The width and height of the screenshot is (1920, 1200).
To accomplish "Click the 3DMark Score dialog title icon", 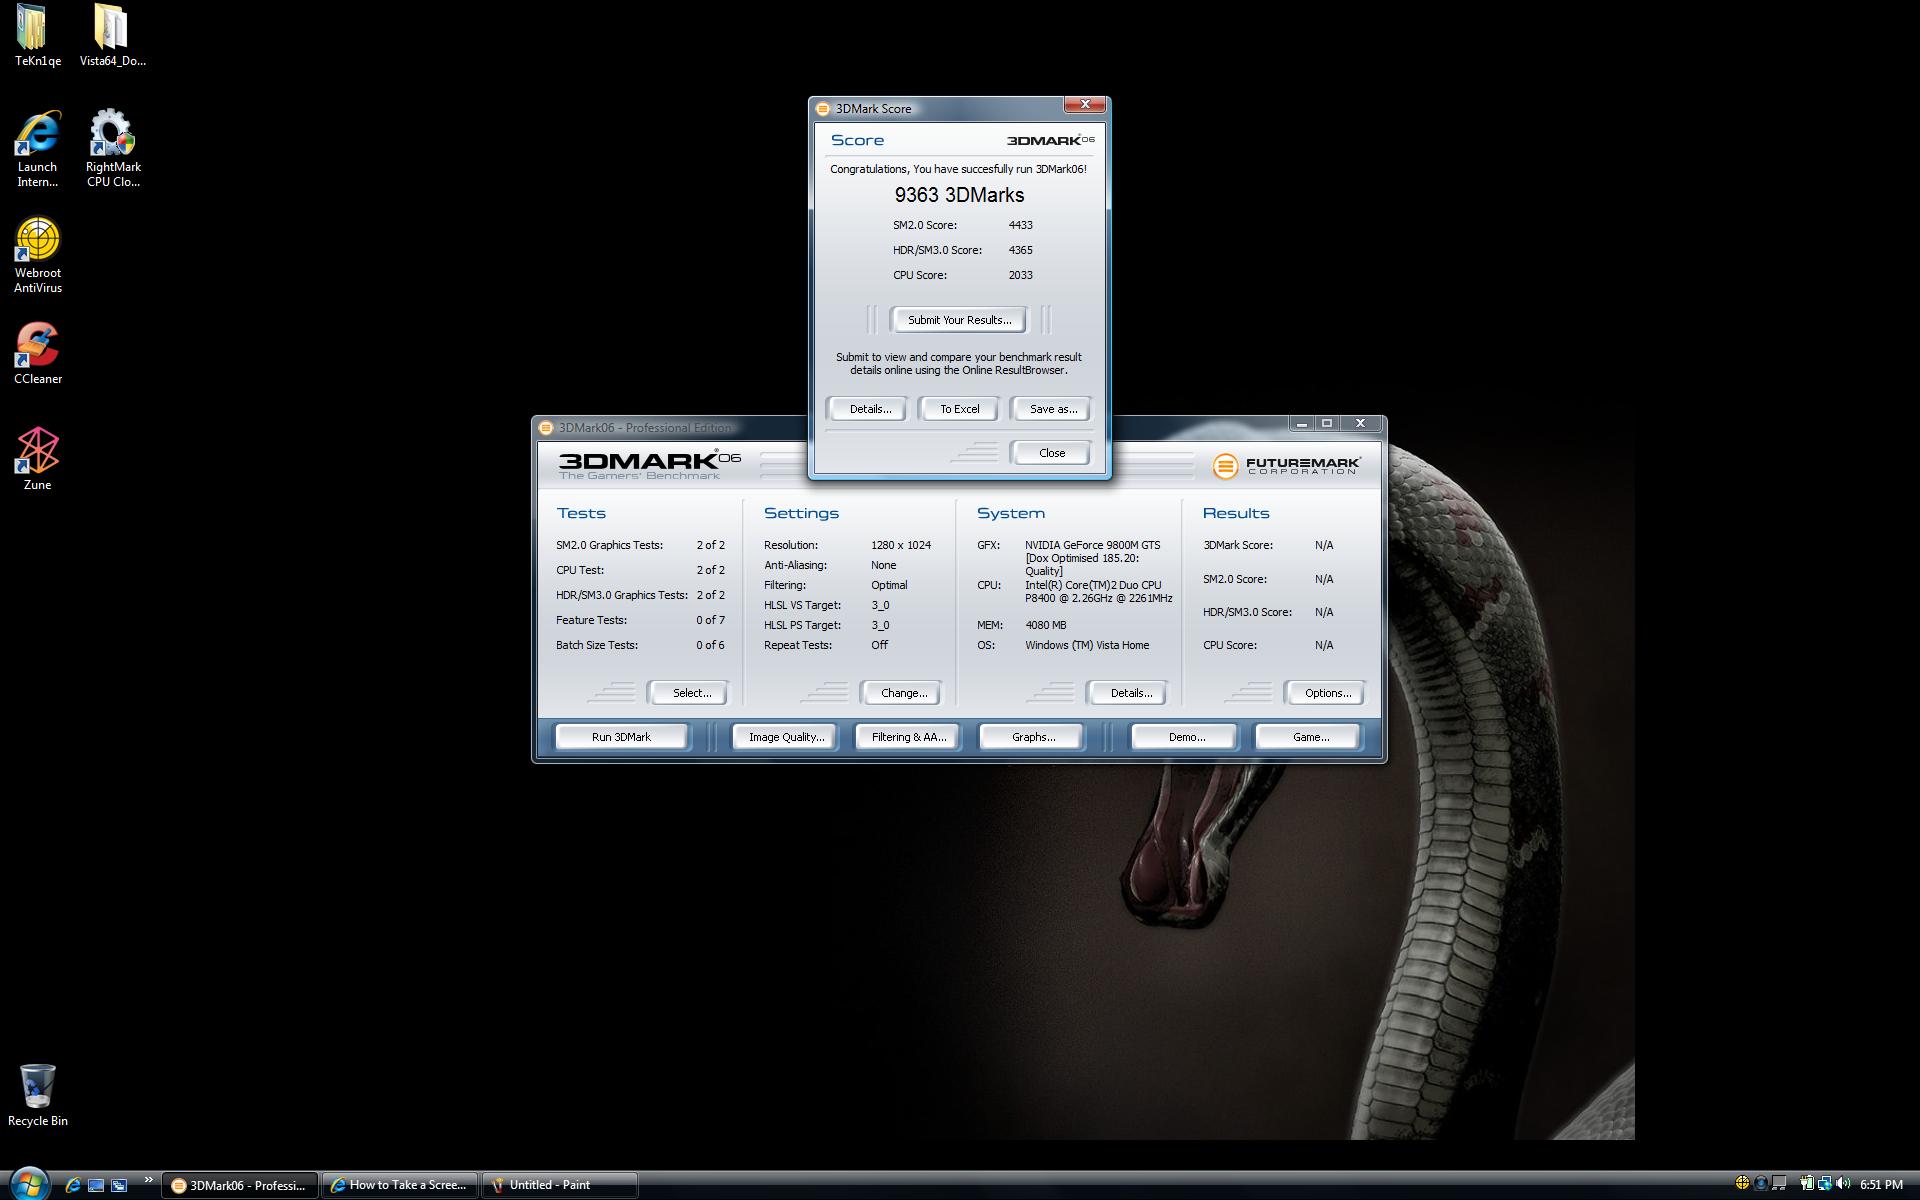I will coord(823,109).
